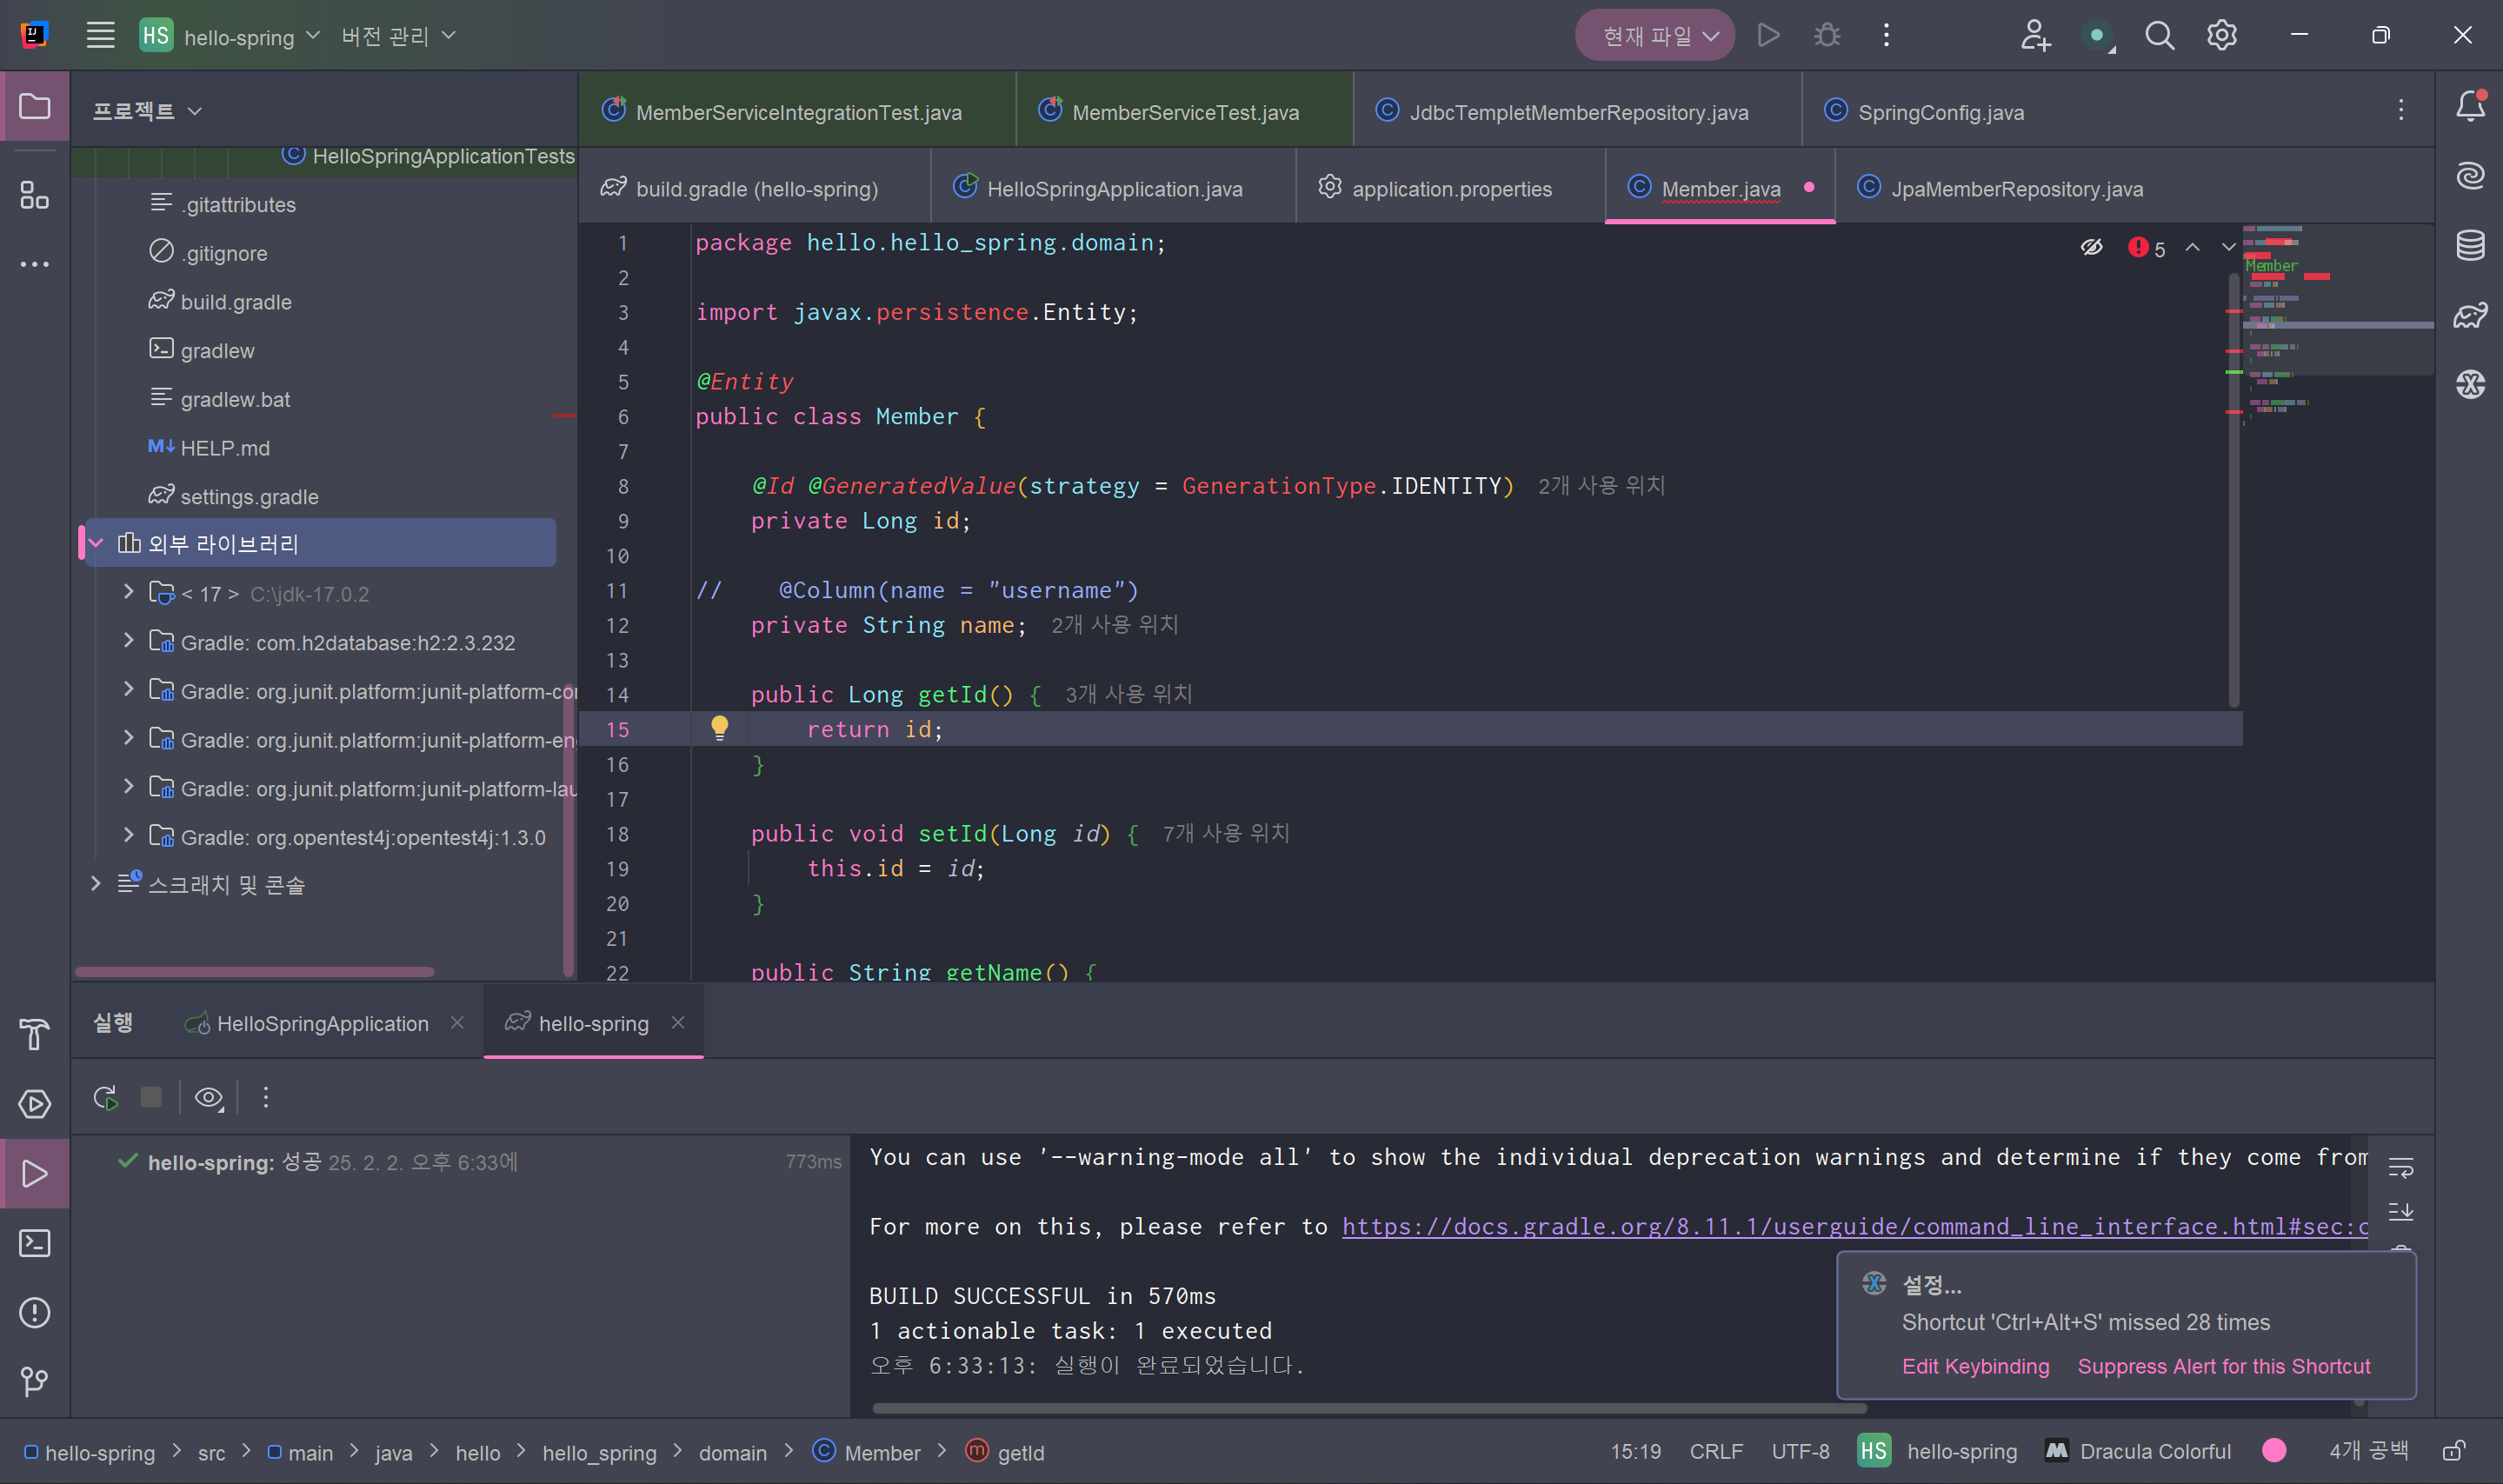Open the 현재 파일 run configuration dropdown

1654,36
